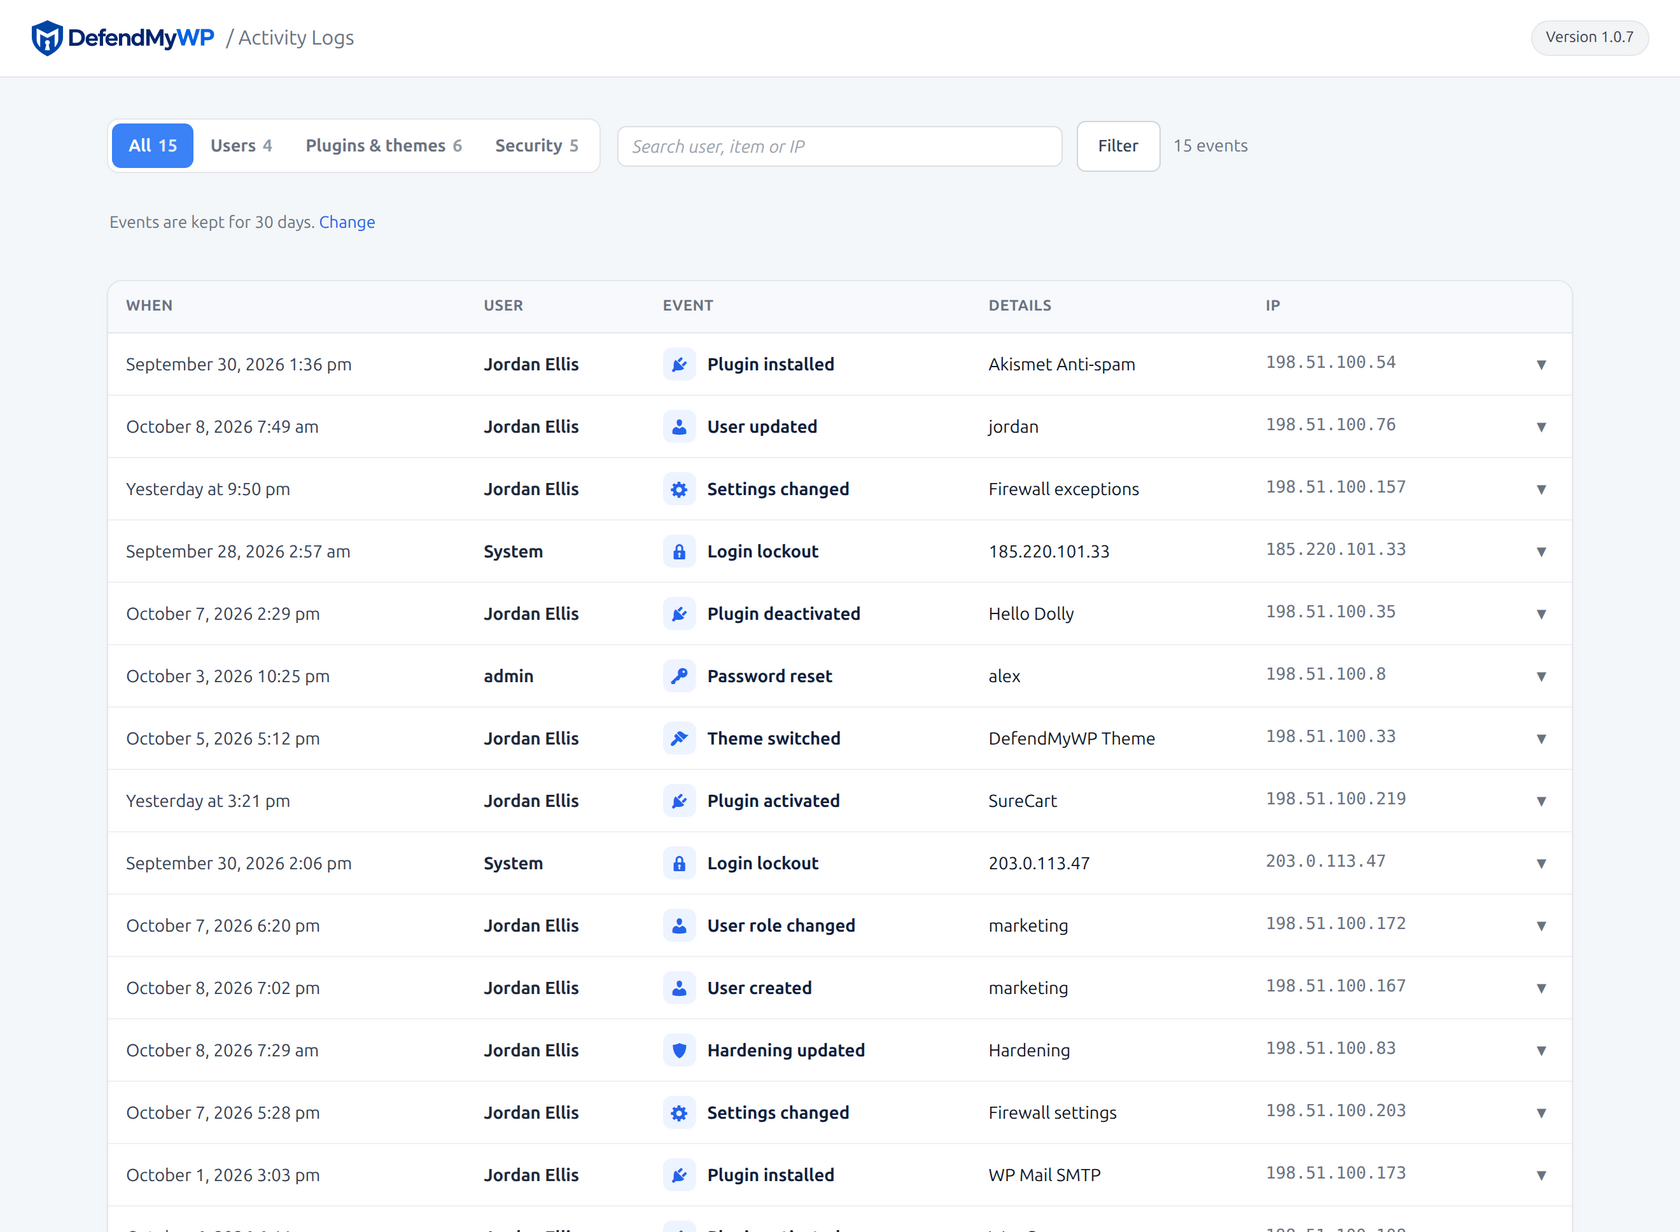Click the EVENT column header
The image size is (1680, 1232).
click(688, 306)
